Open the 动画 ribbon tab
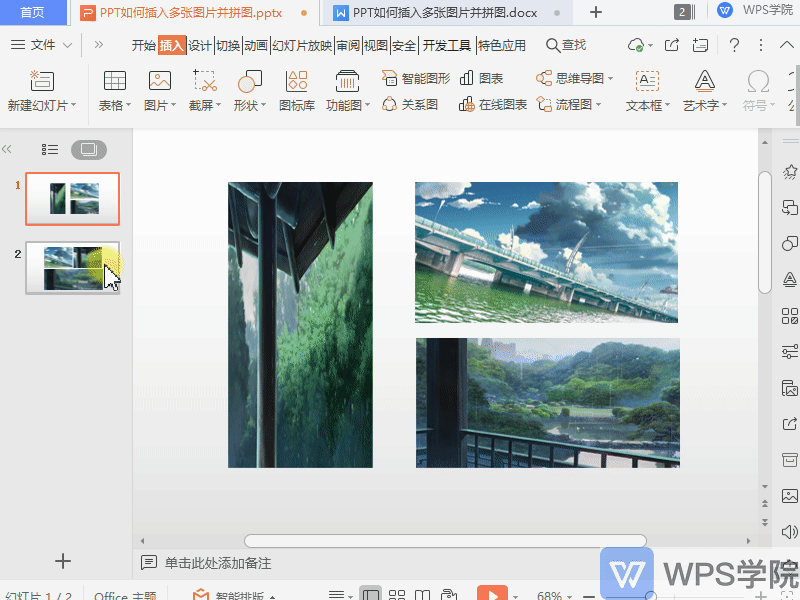800x600 pixels. 256,45
